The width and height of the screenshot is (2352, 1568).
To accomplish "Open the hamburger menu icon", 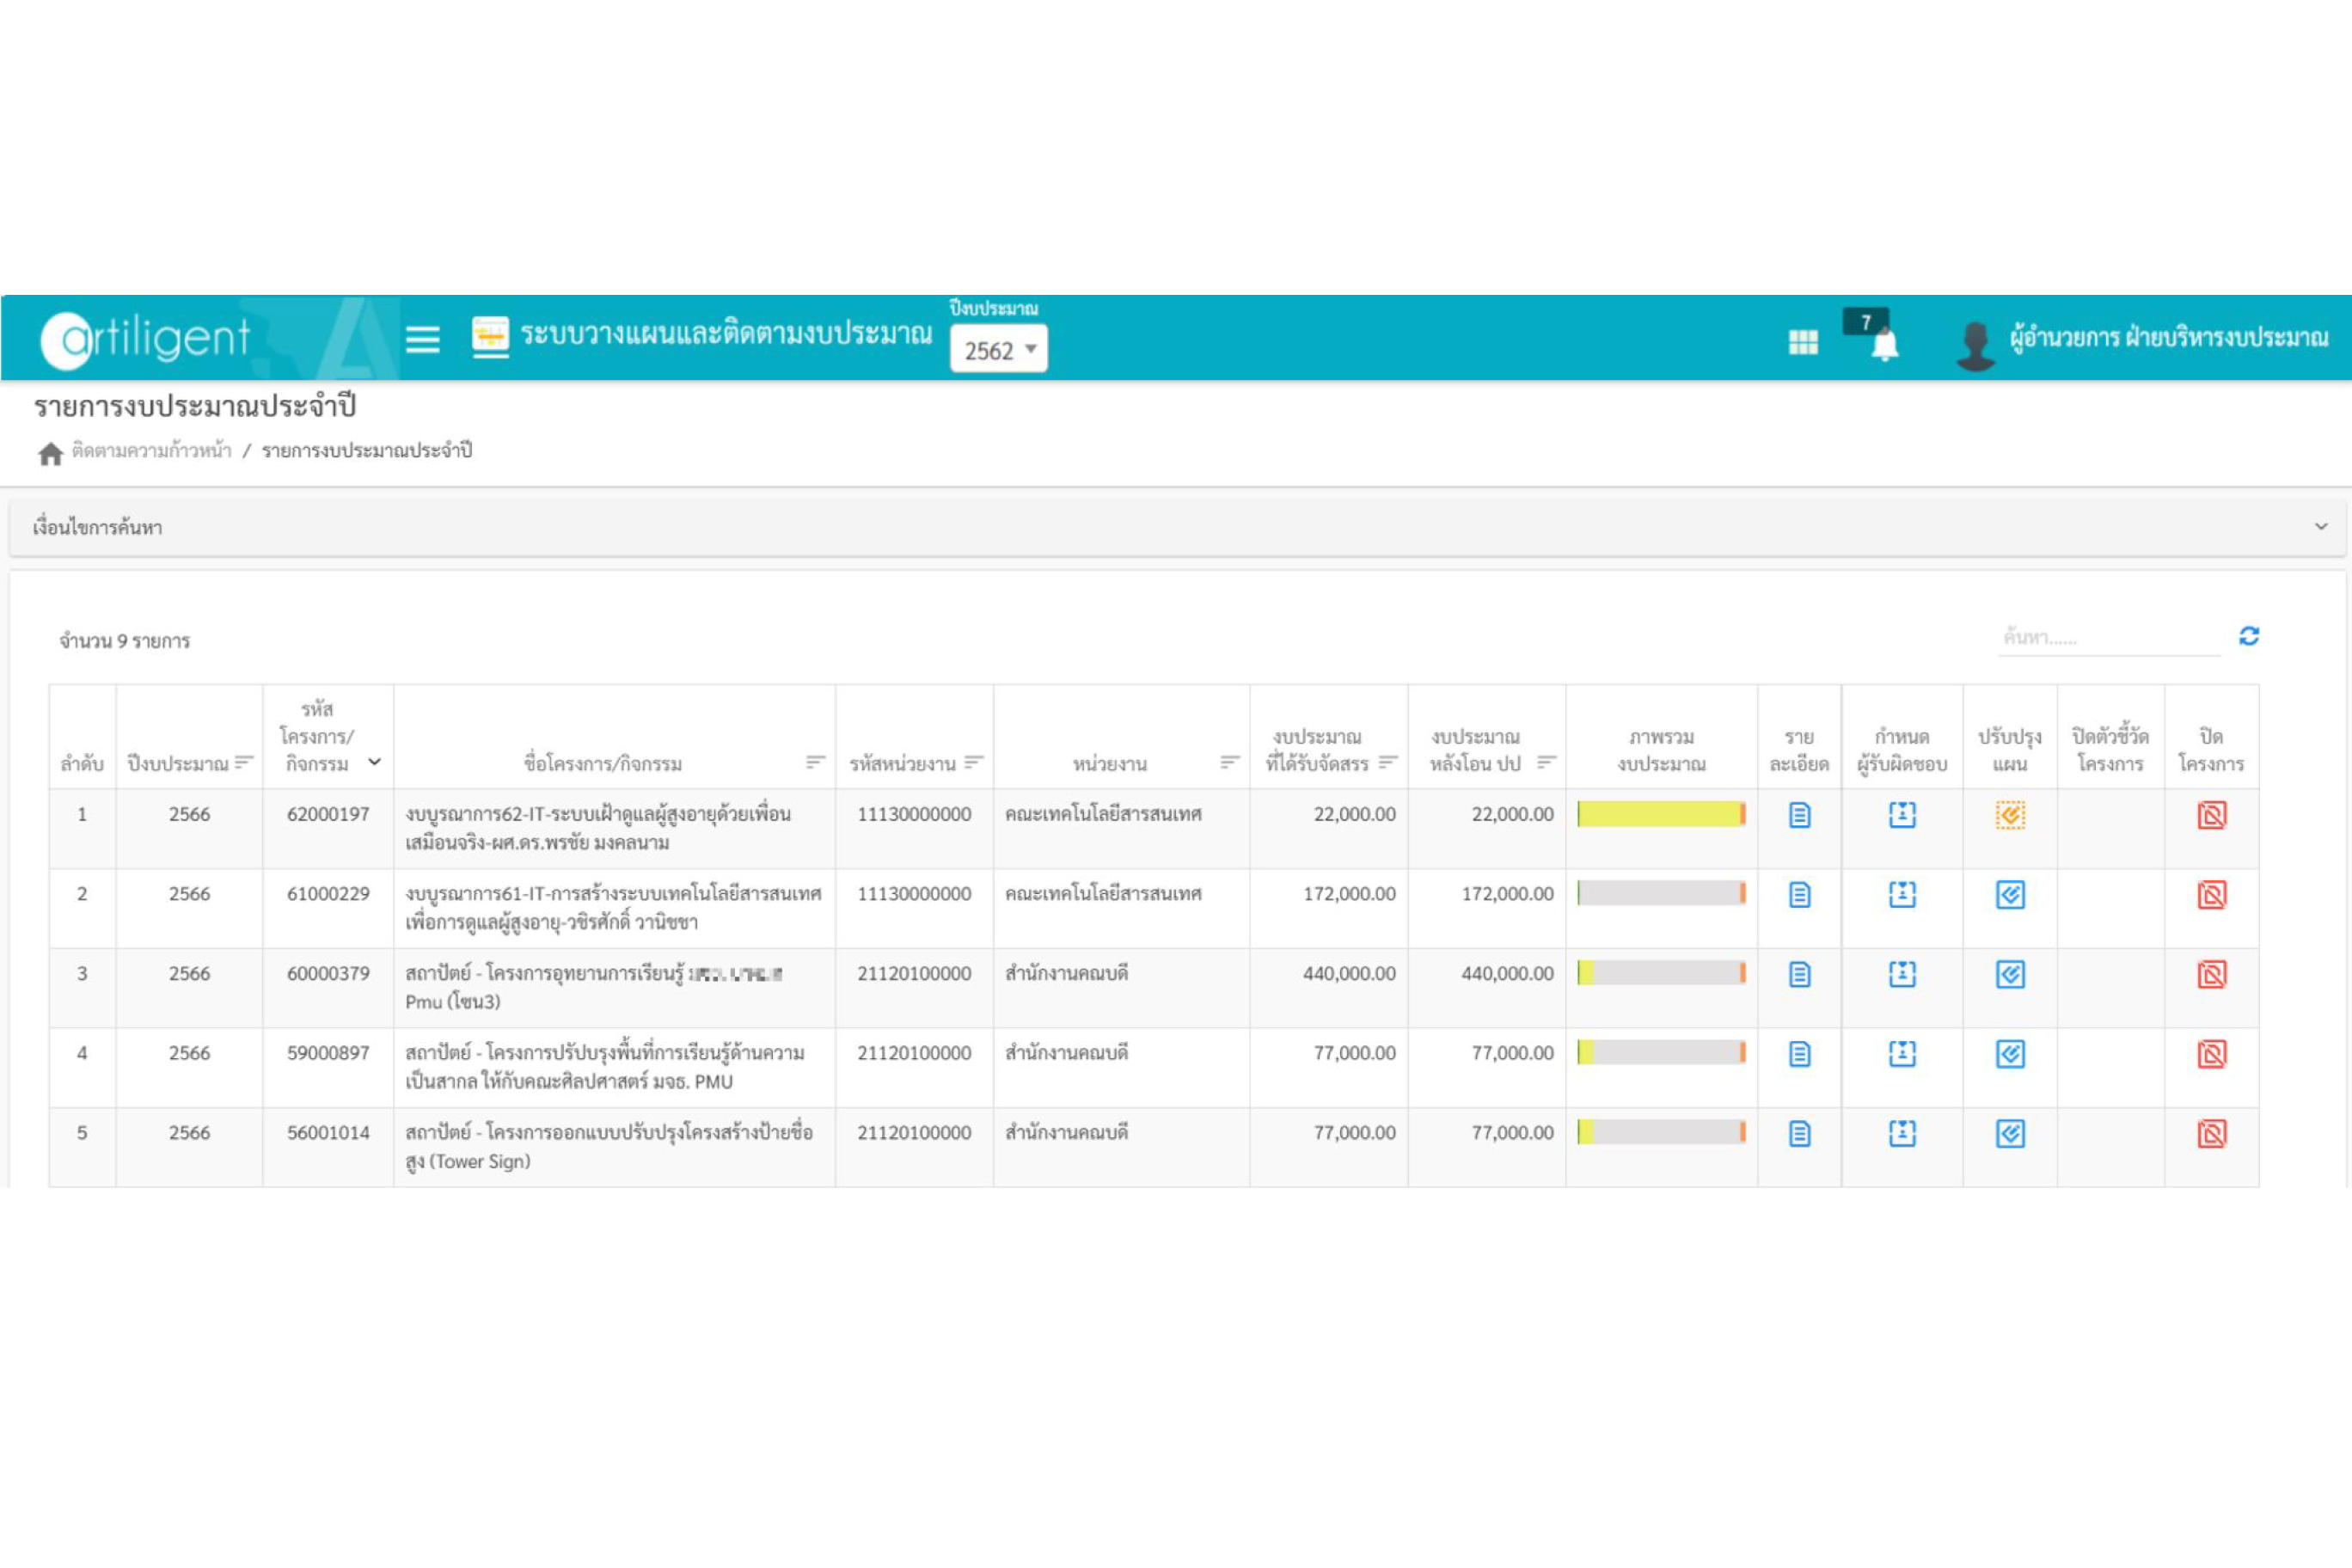I will coord(422,340).
